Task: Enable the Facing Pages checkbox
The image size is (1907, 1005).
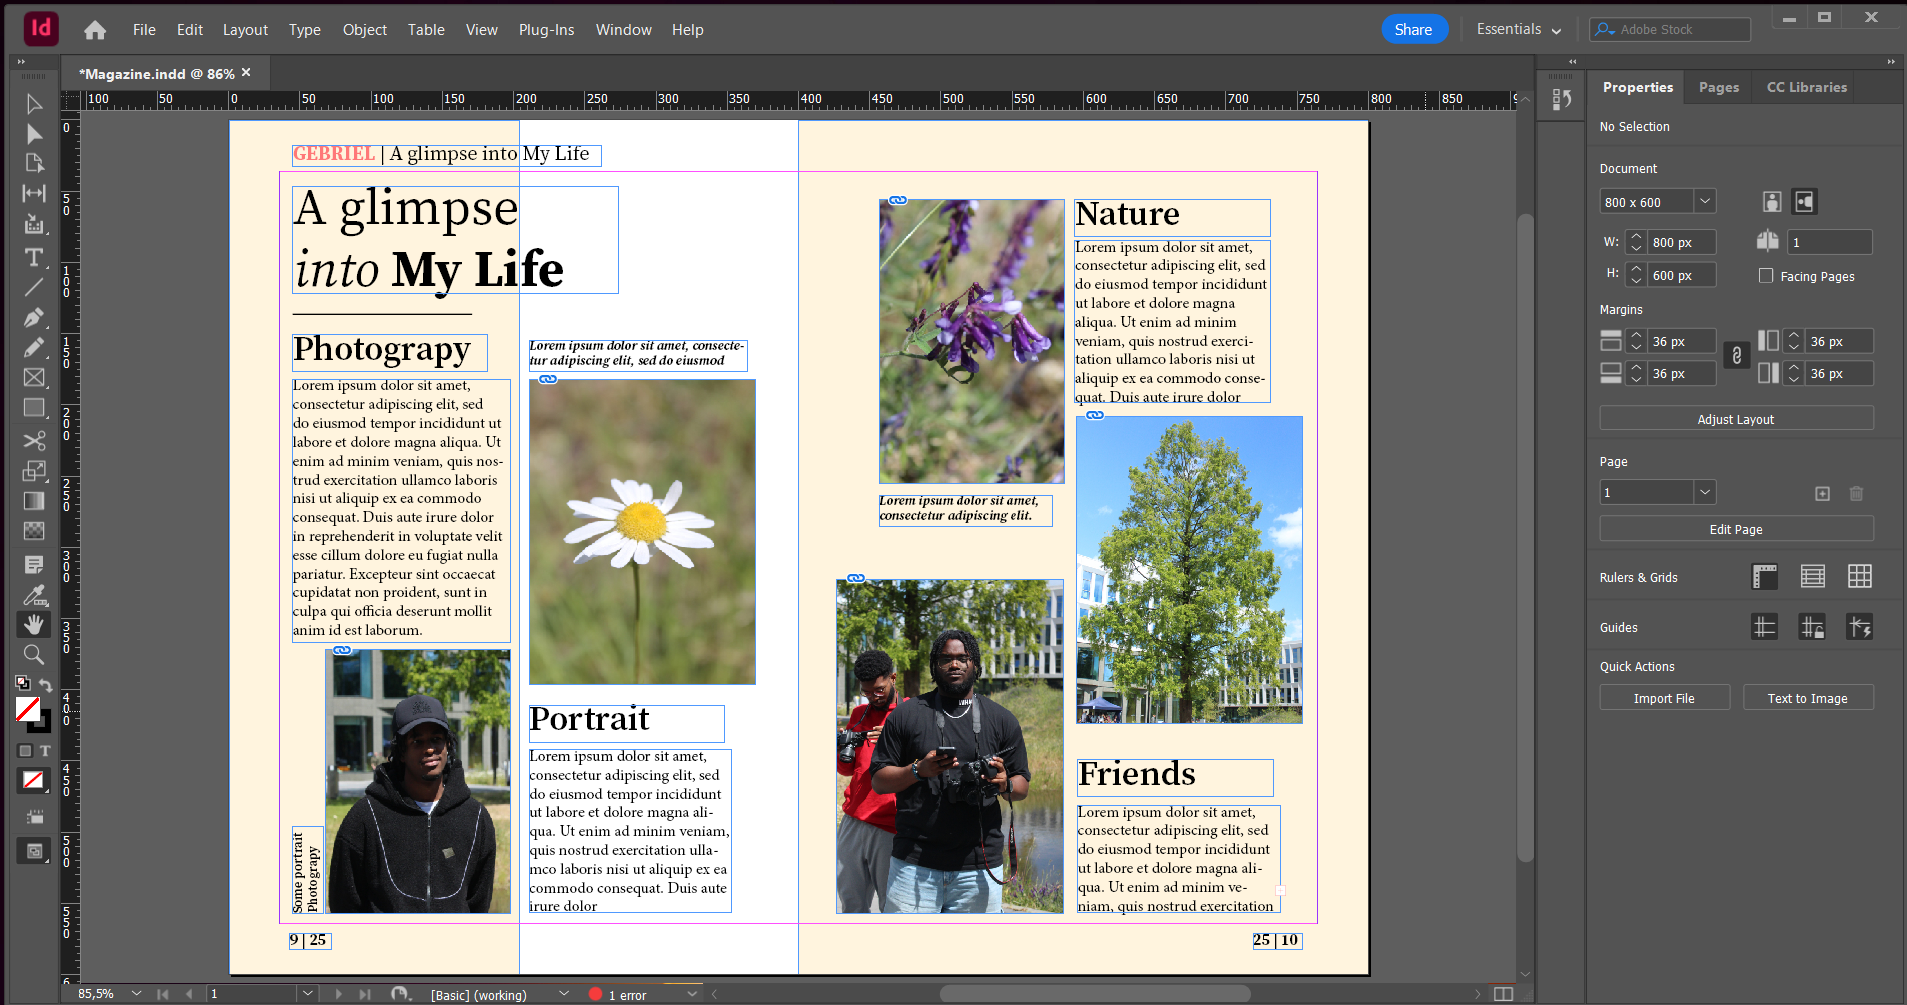Action: 1766,276
